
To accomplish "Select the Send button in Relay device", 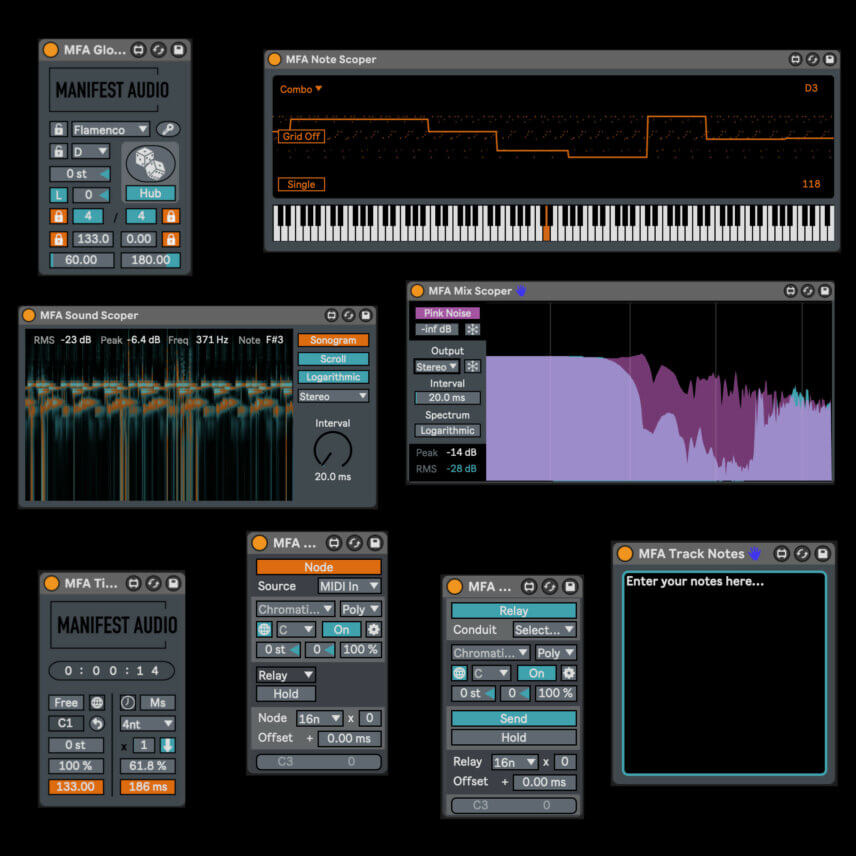I will [514, 718].
